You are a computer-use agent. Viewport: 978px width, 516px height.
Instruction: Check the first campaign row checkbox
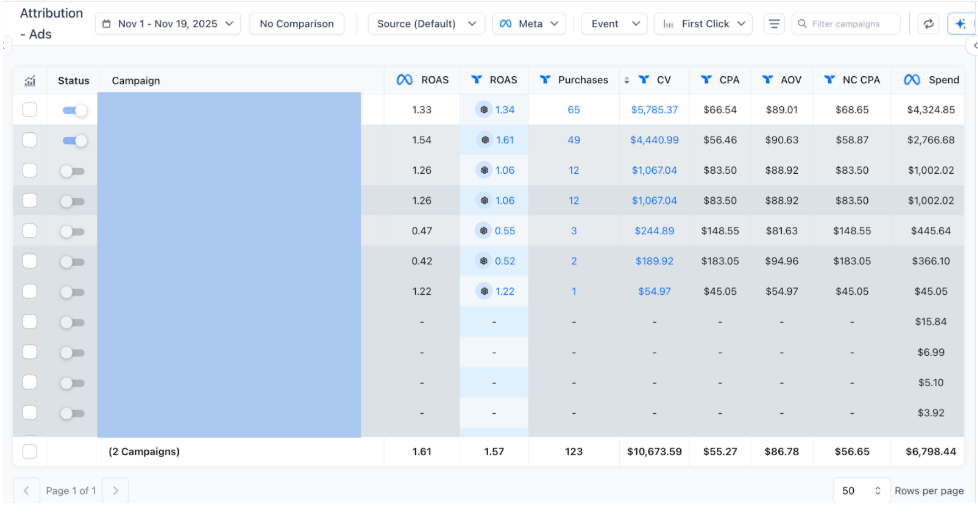[x=30, y=110]
